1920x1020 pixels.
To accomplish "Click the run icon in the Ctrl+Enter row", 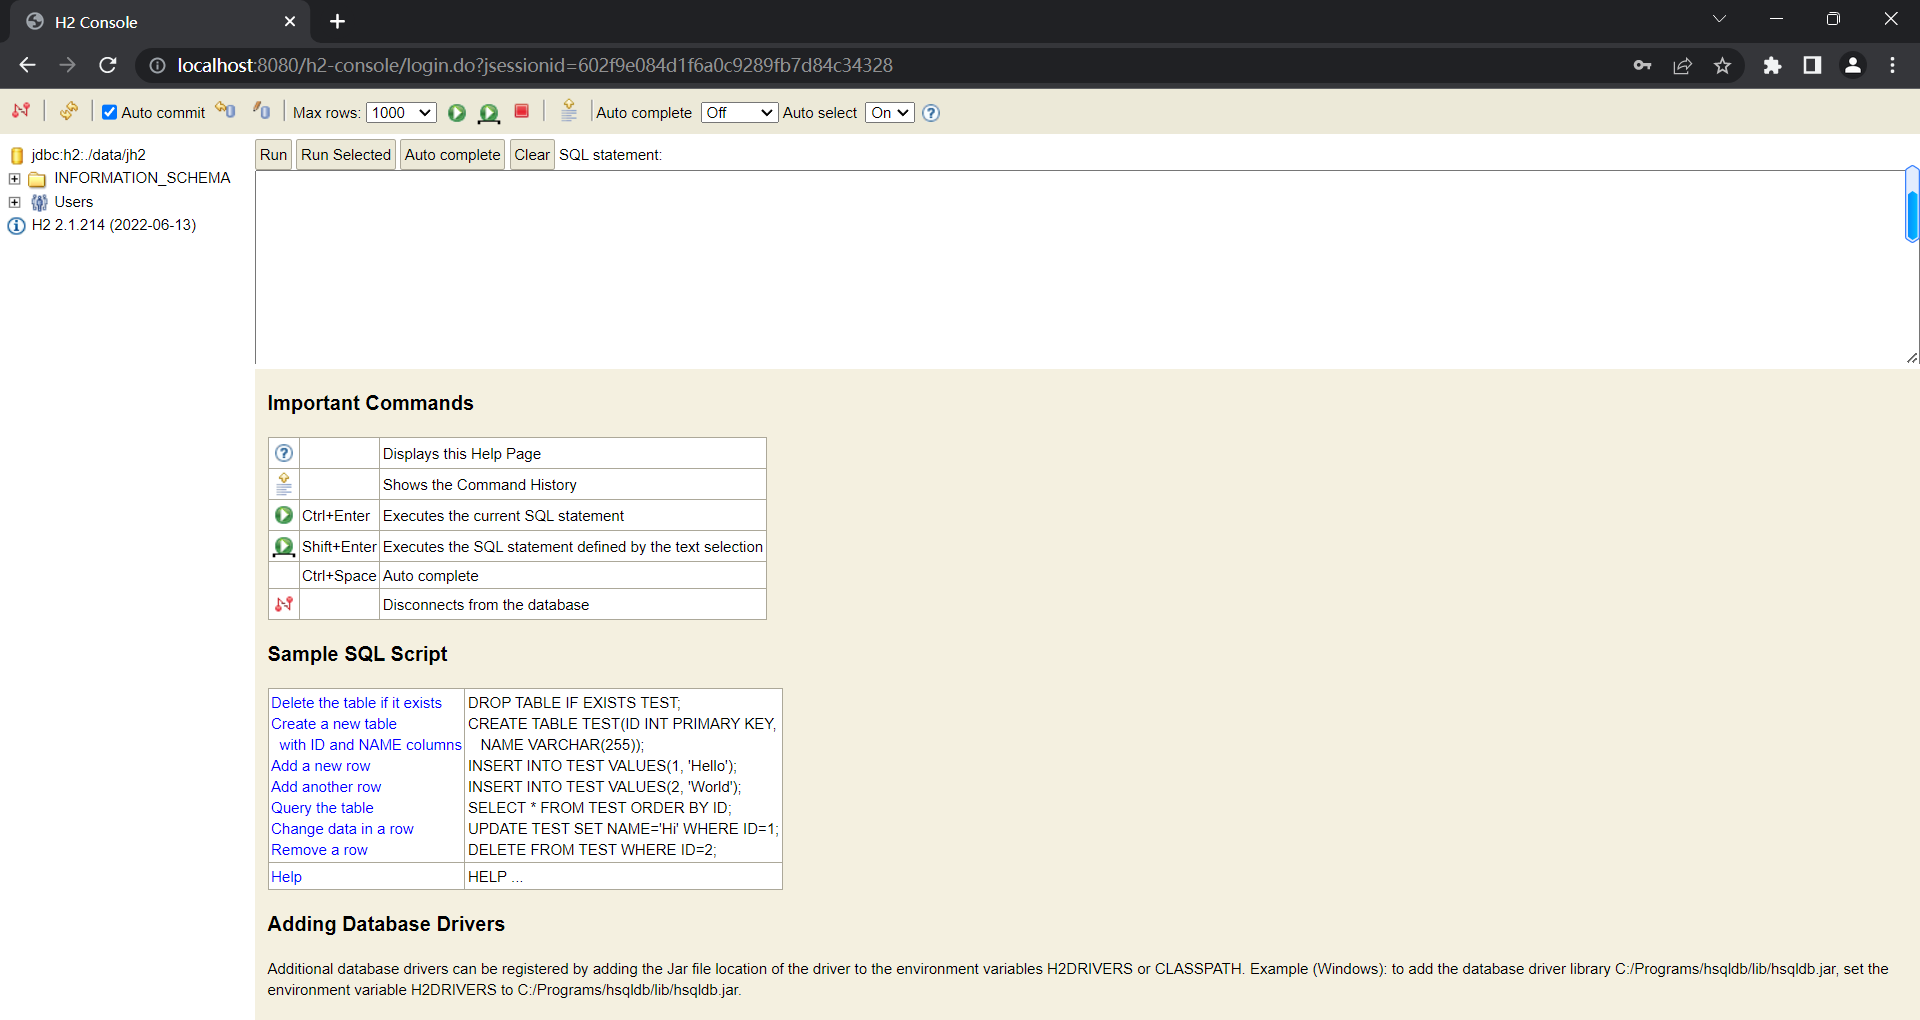I will 284,515.
